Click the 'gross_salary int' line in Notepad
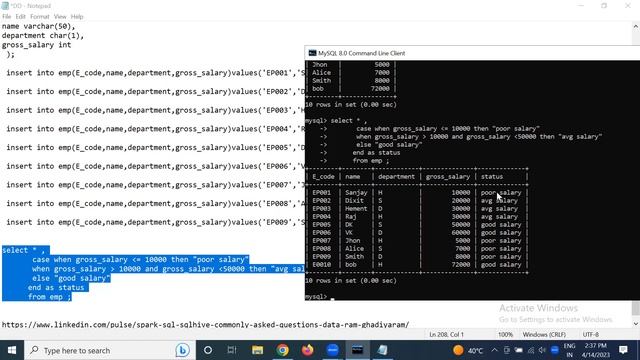The width and height of the screenshot is (640, 360). click(x=36, y=45)
